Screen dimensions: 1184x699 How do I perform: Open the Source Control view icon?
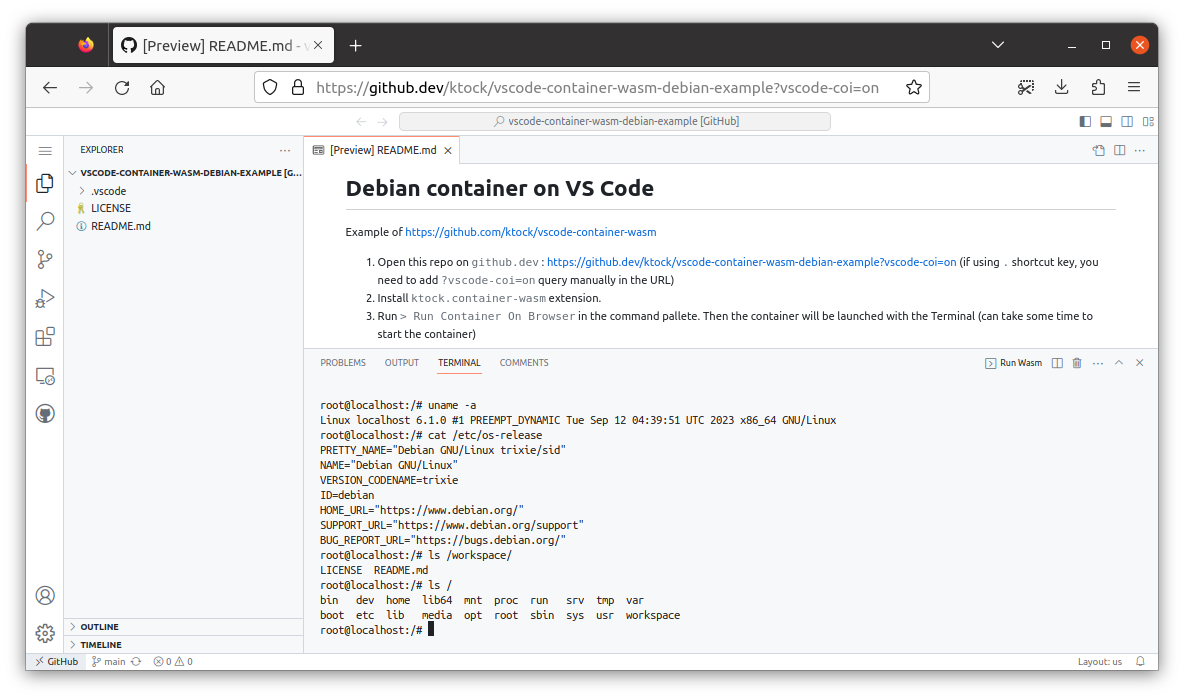[x=45, y=260]
